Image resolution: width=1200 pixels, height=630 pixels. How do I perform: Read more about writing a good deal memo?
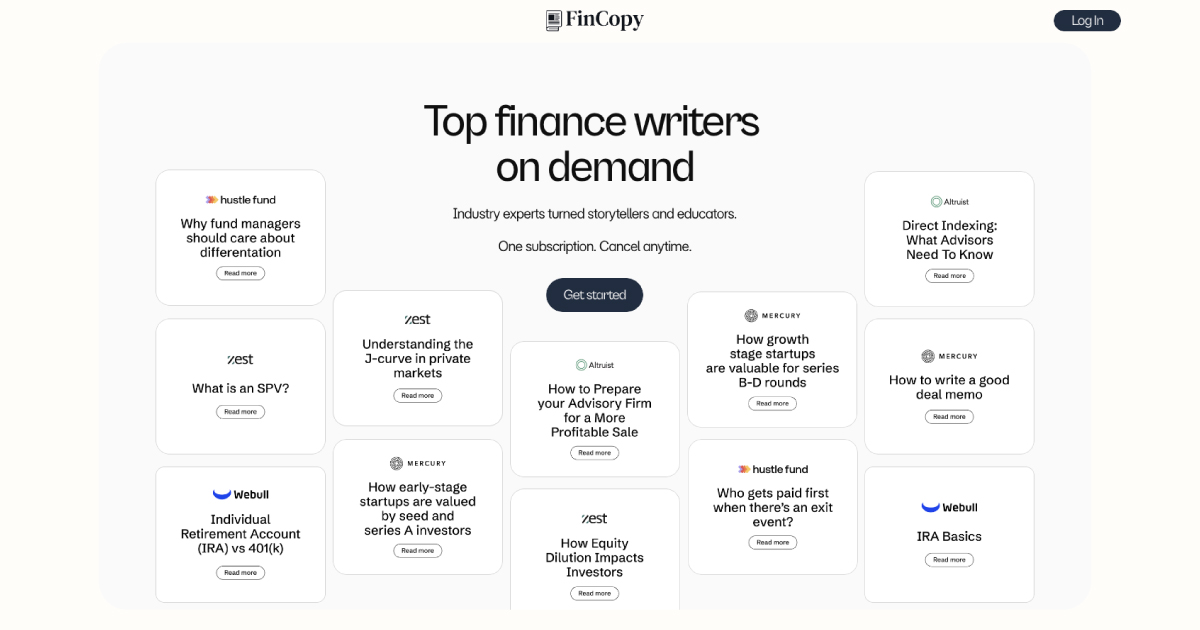(948, 416)
